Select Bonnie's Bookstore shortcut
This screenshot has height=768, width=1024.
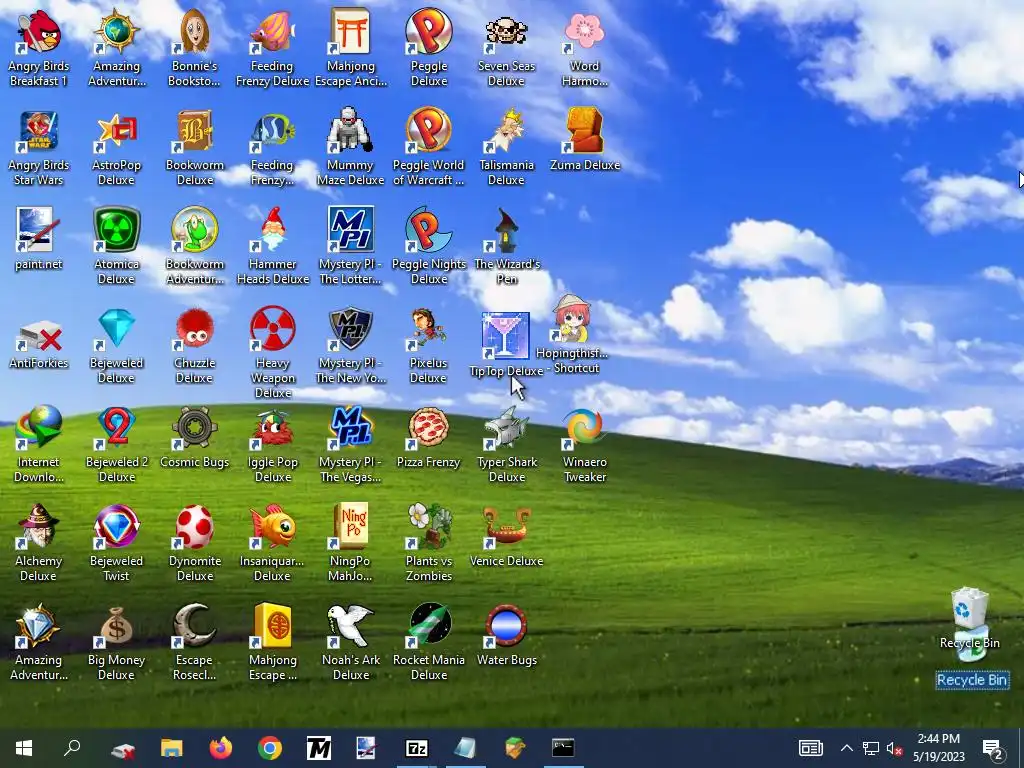tap(195, 31)
